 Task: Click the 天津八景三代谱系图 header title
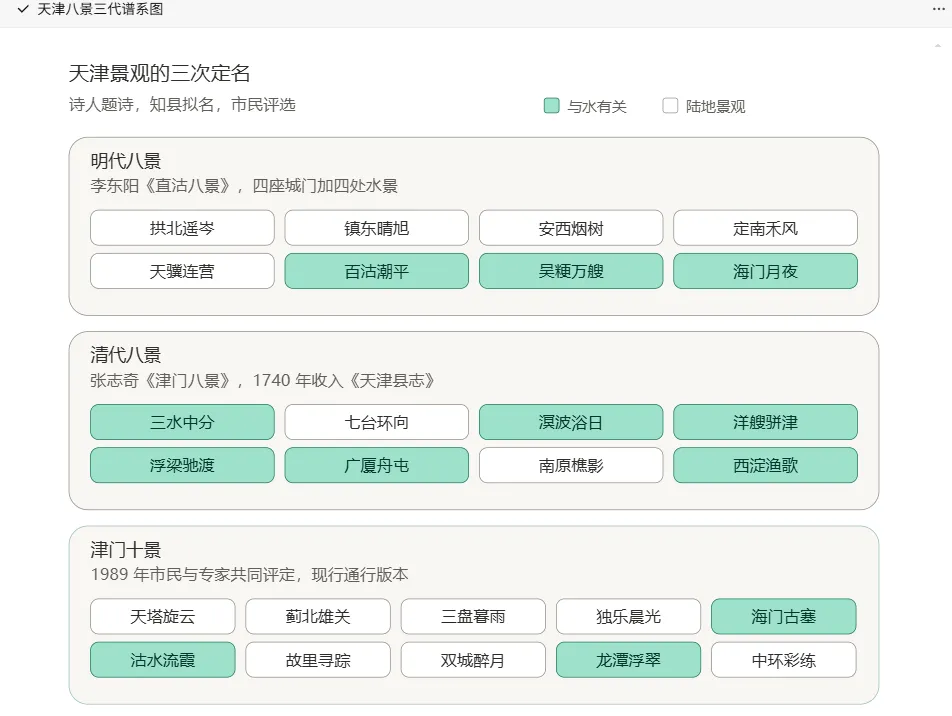(100, 9)
